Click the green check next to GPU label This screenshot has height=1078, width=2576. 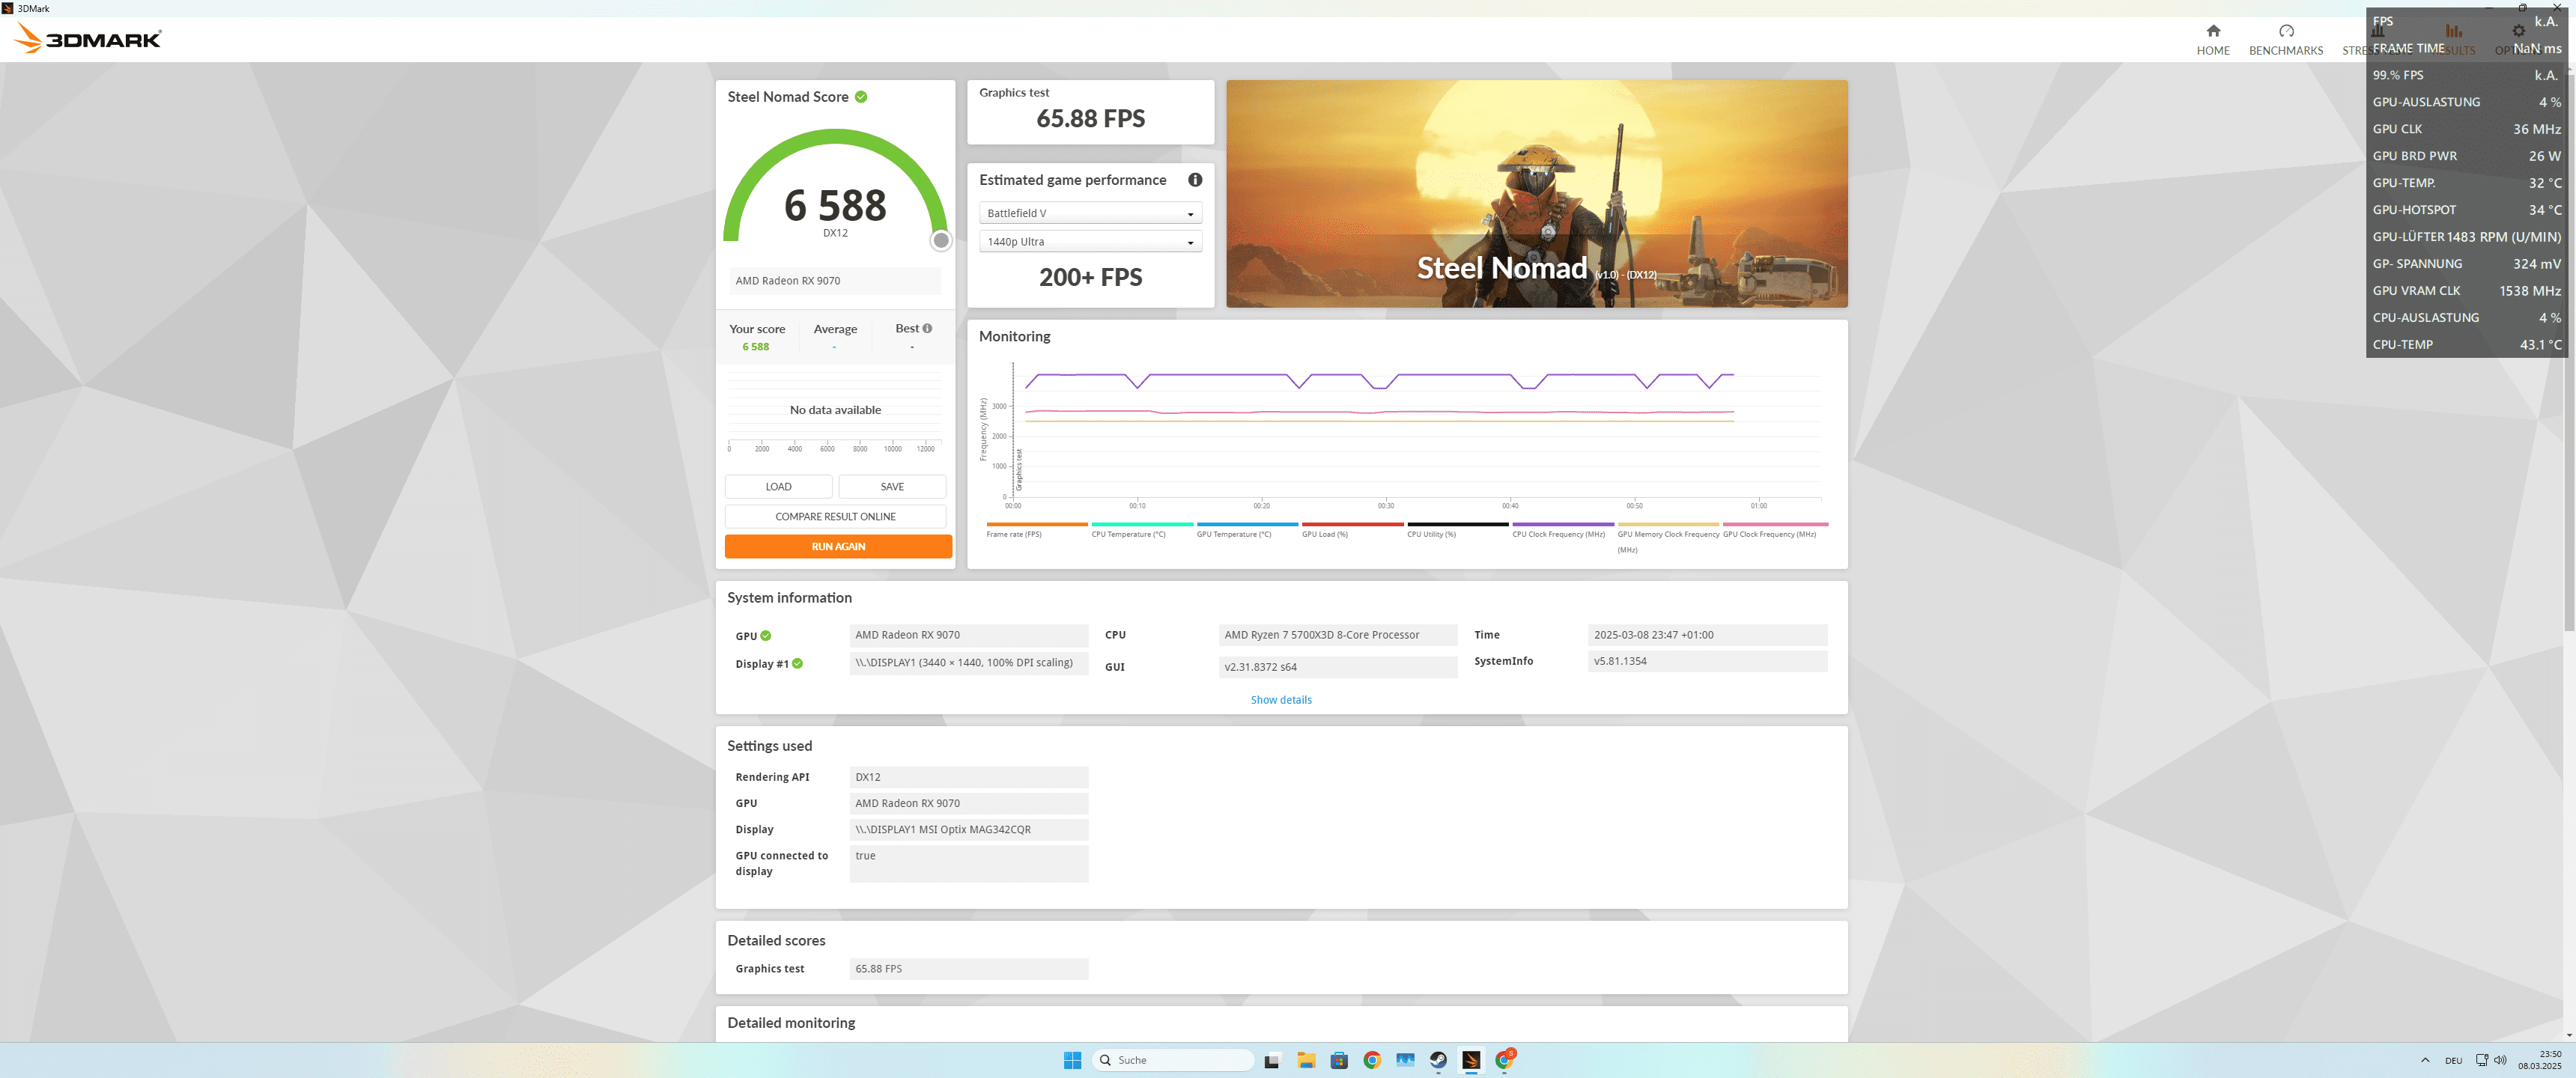point(765,636)
